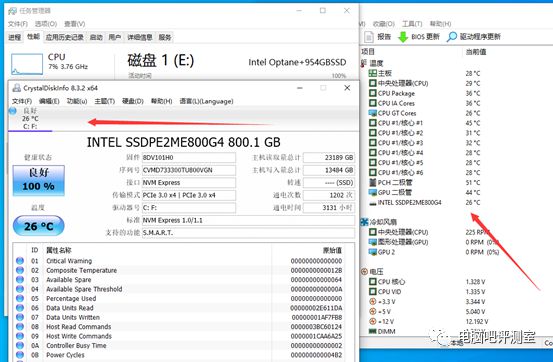Image resolution: width=553 pixels, height=362 pixels.
Task: Click the 项目 column header in AIDA64
Action: point(368,52)
